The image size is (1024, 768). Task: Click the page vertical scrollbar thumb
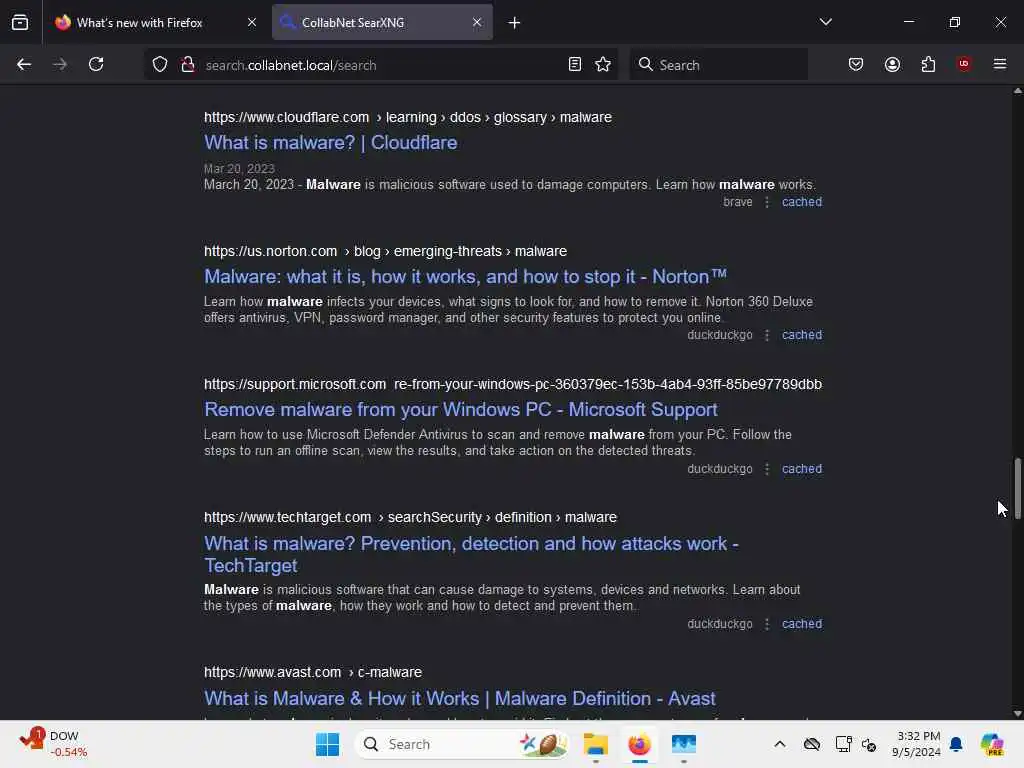point(1017,488)
